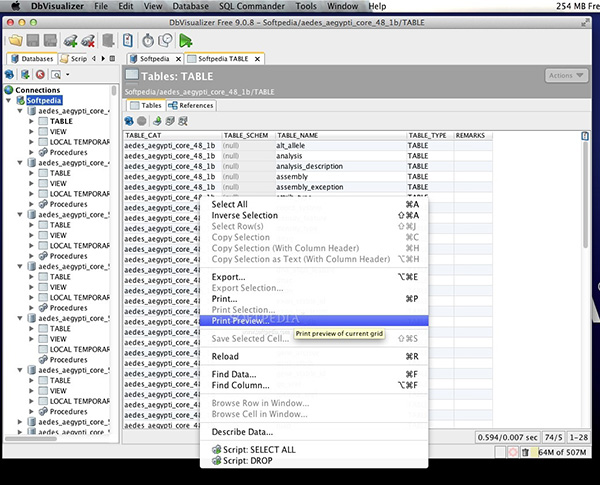Choose Find Column... in context menu
The width and height of the screenshot is (600, 485).
pos(314,385)
